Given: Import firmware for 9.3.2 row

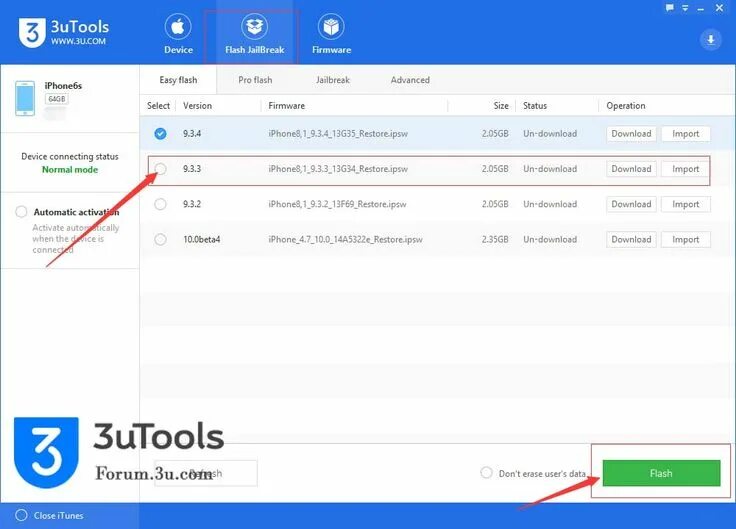Looking at the screenshot, I should [685, 204].
